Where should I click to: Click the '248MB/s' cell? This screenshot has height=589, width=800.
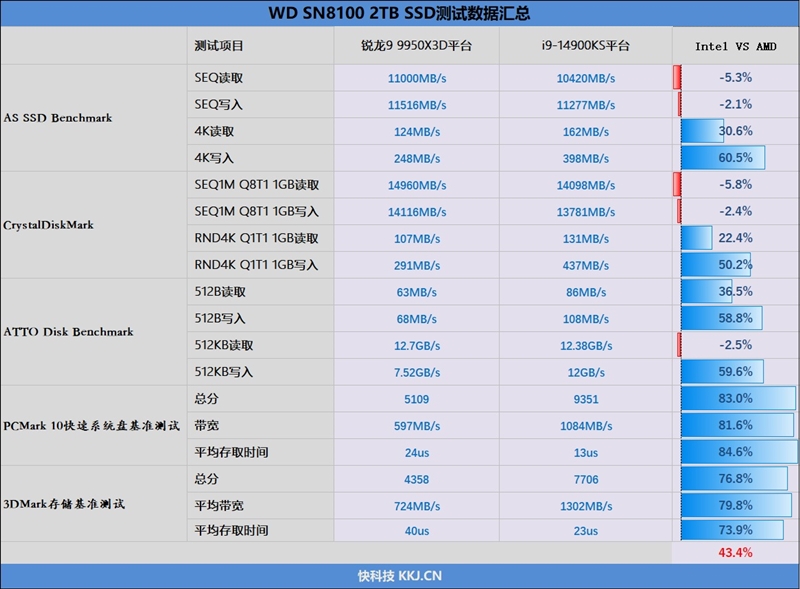tap(417, 158)
